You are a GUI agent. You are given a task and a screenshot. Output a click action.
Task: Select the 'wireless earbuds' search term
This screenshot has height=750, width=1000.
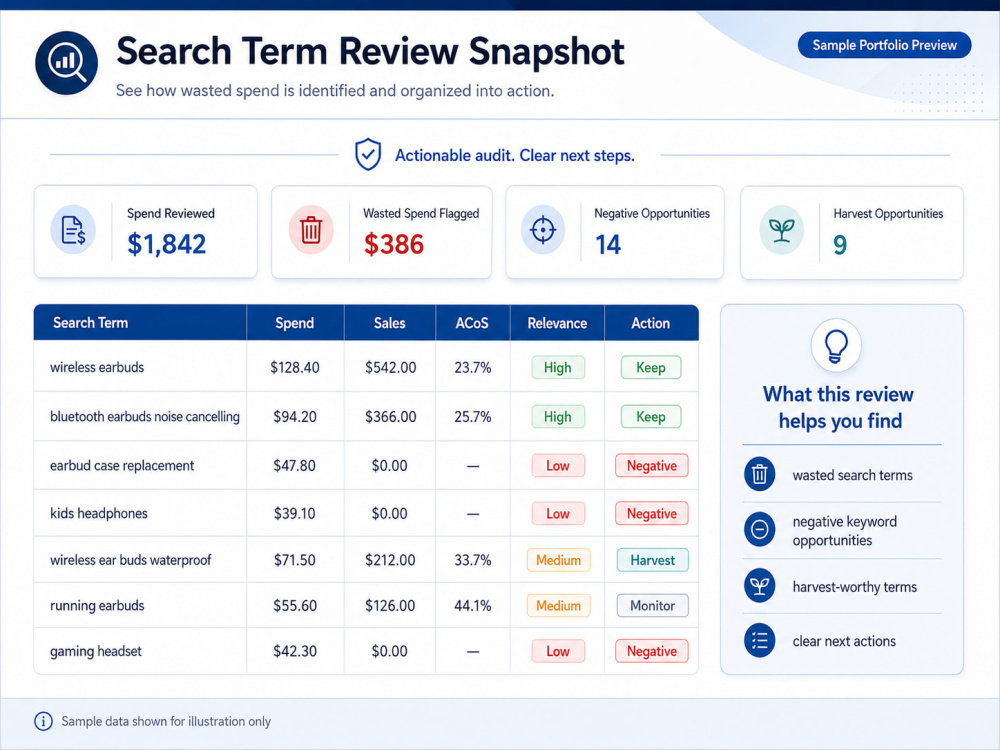(97, 367)
